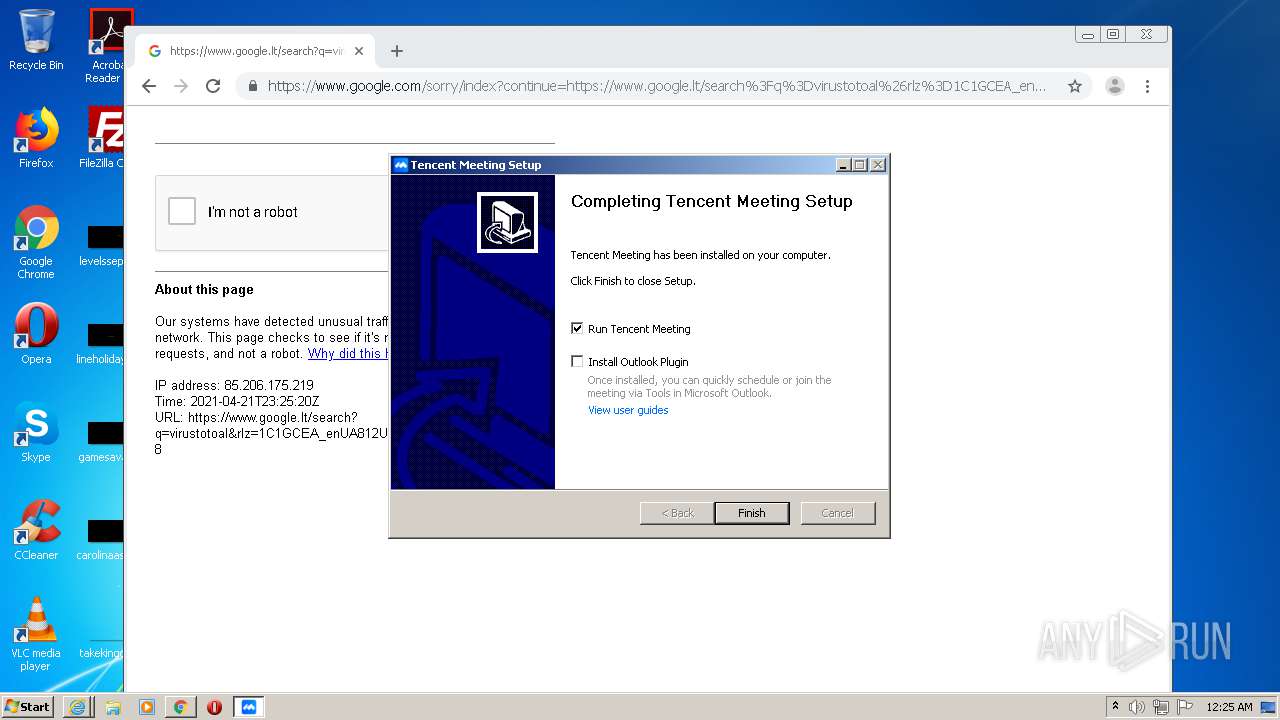
Task: Open Windows Media Player taskbar icon
Action: tap(147, 707)
